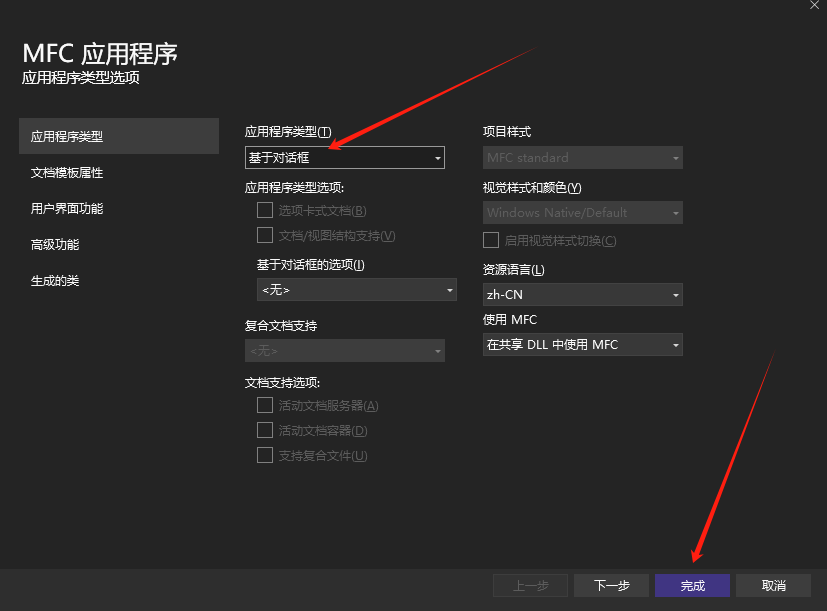Toggle the 支持复合文件 checkbox
The image size is (827, 611).
click(x=265, y=455)
